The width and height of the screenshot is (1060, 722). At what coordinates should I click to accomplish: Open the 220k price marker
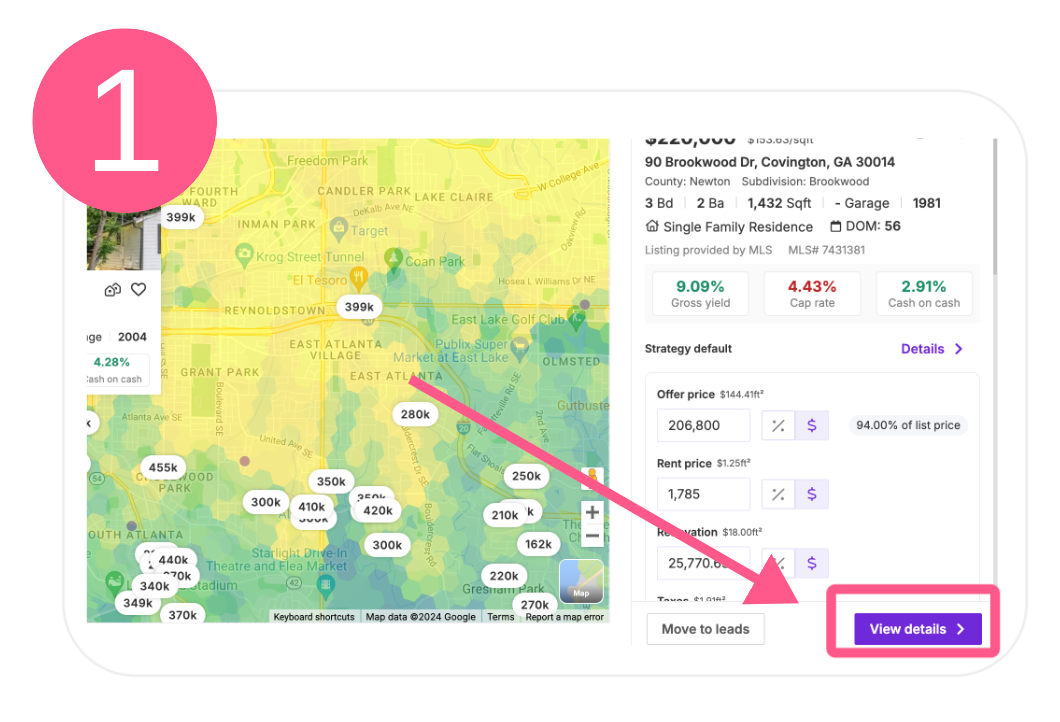click(504, 575)
